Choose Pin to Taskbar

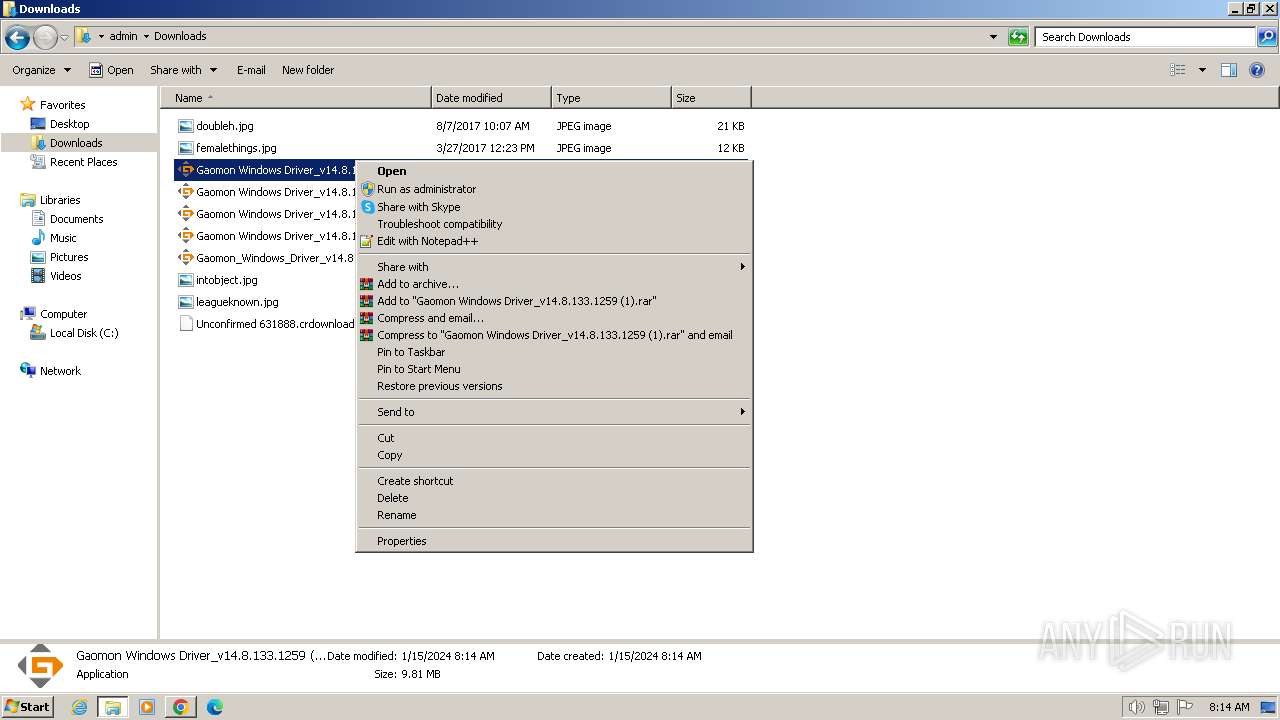tap(411, 352)
